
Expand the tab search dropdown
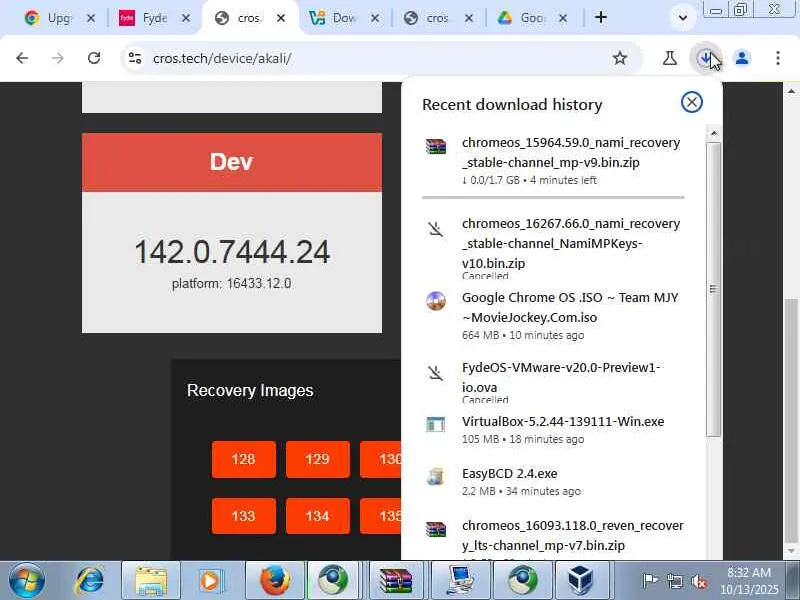tap(683, 18)
